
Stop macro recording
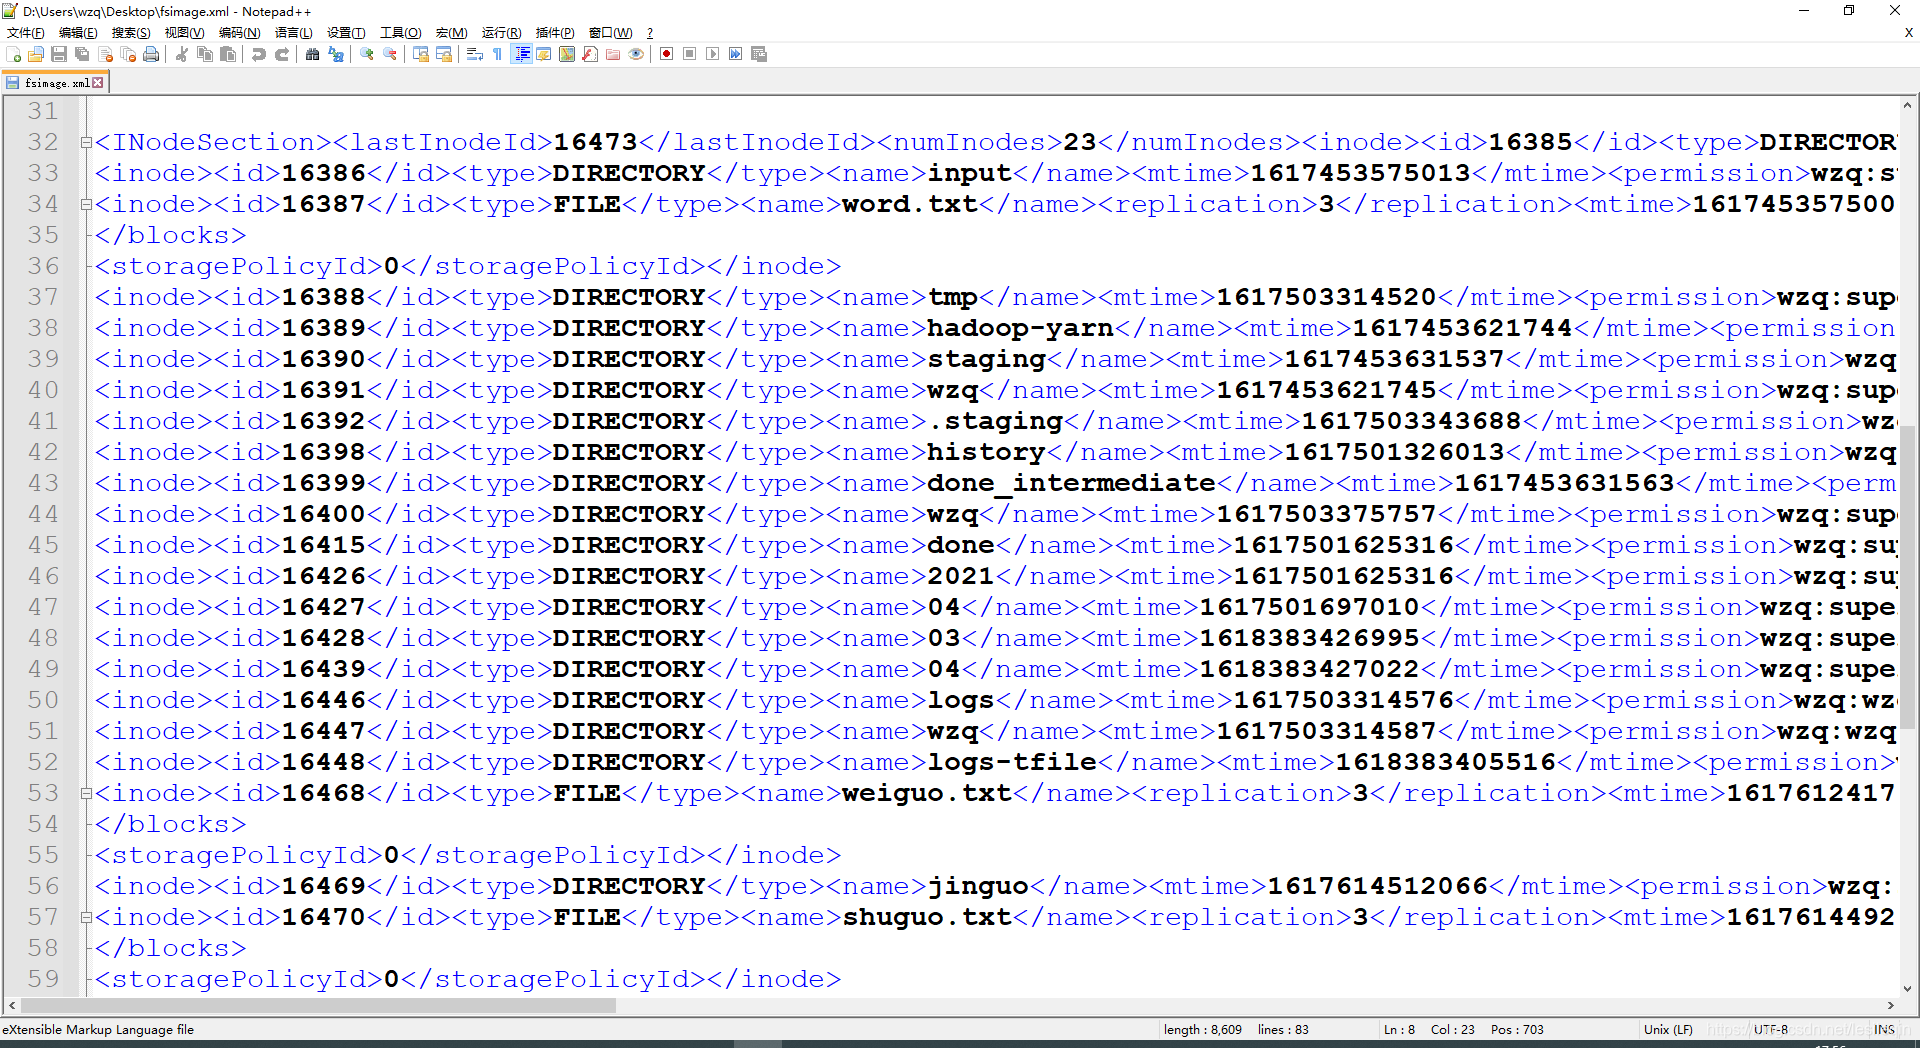[690, 54]
